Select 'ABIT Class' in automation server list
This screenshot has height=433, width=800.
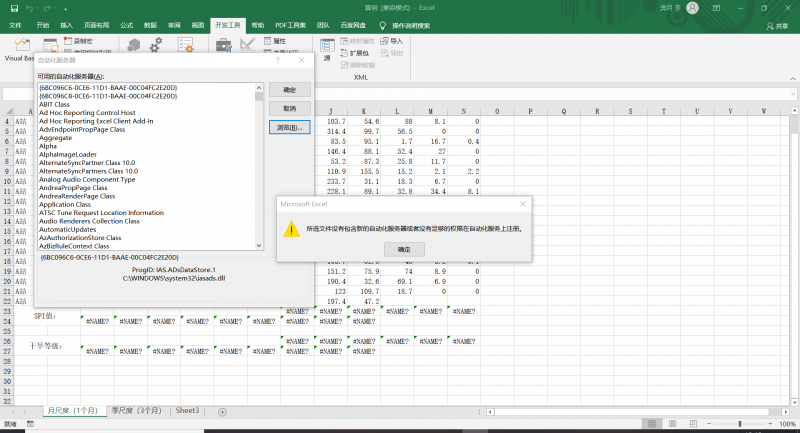[54, 104]
